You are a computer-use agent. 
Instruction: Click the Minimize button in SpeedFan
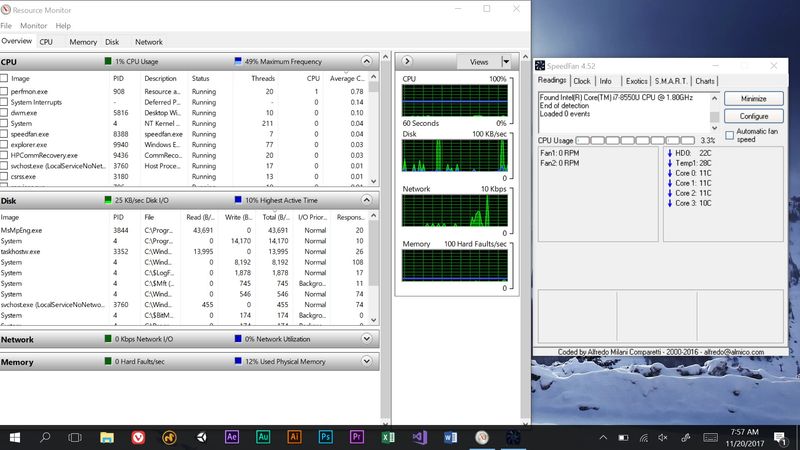coord(754,98)
